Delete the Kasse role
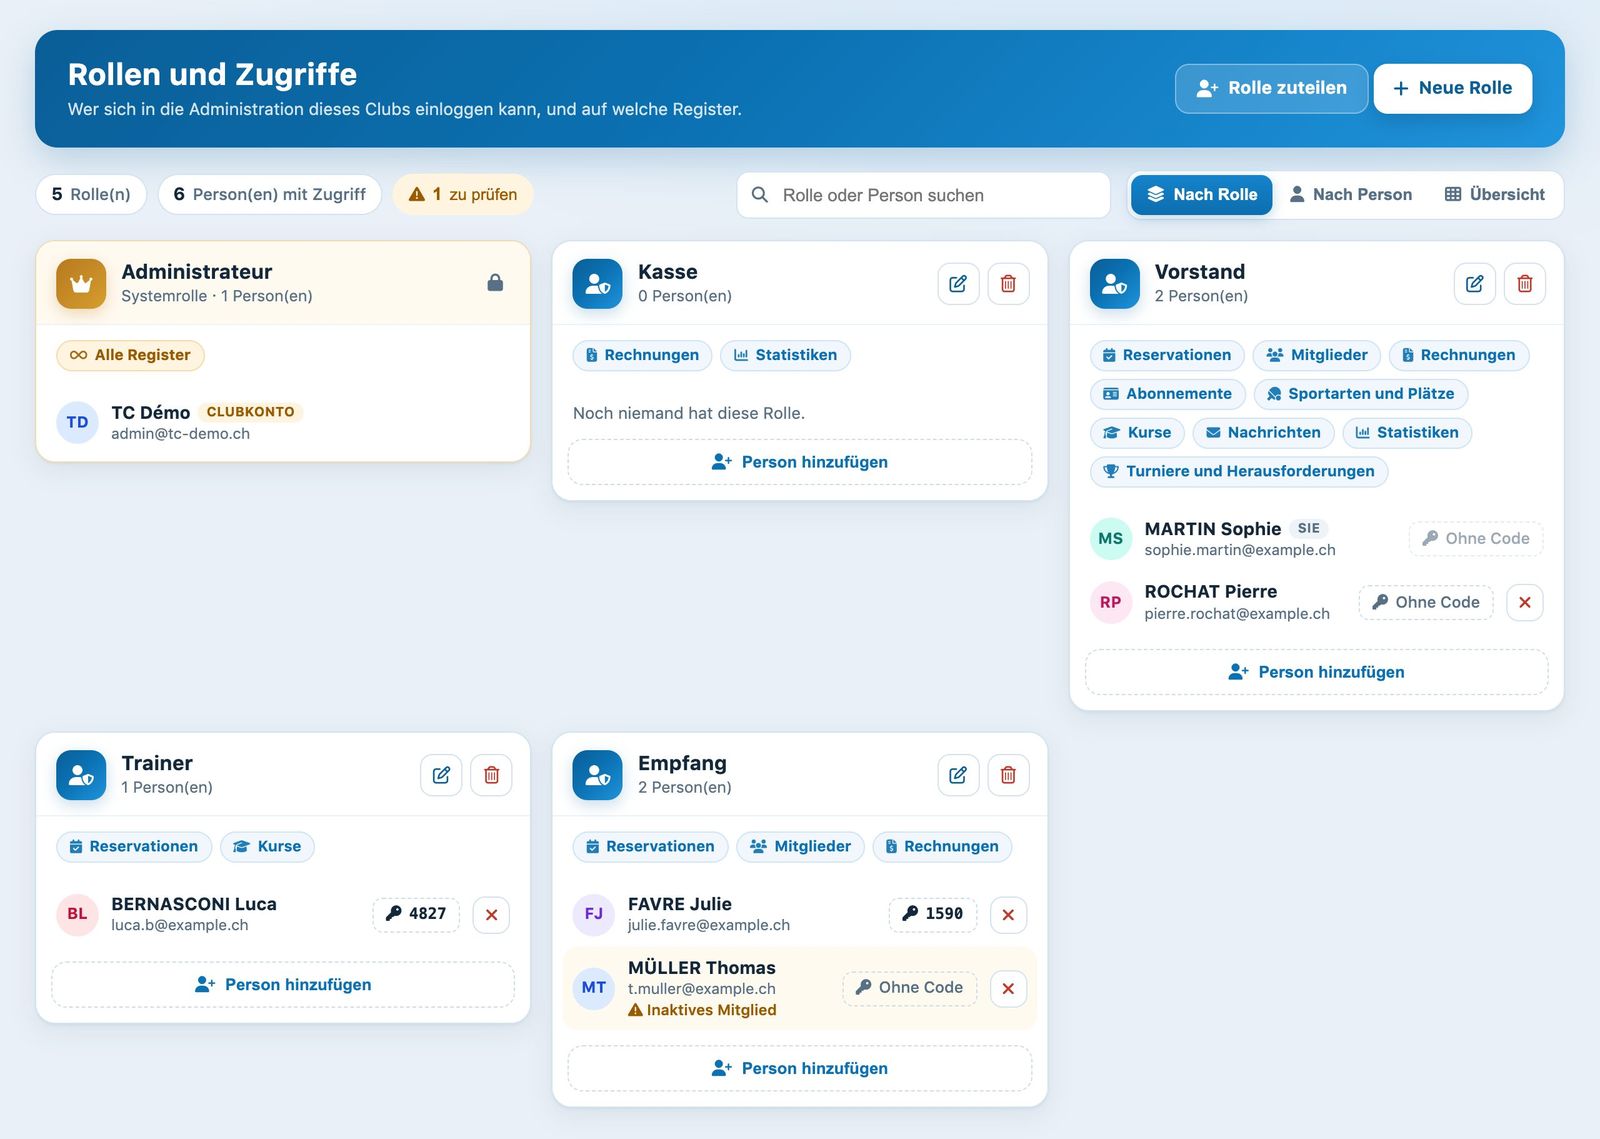Image resolution: width=1600 pixels, height=1139 pixels. click(1008, 284)
